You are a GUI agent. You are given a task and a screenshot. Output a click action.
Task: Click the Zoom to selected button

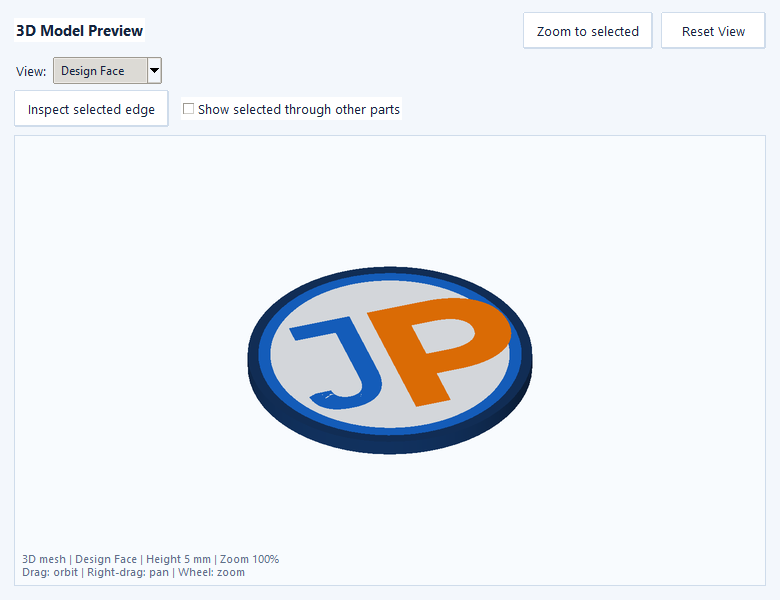pyautogui.click(x=587, y=31)
